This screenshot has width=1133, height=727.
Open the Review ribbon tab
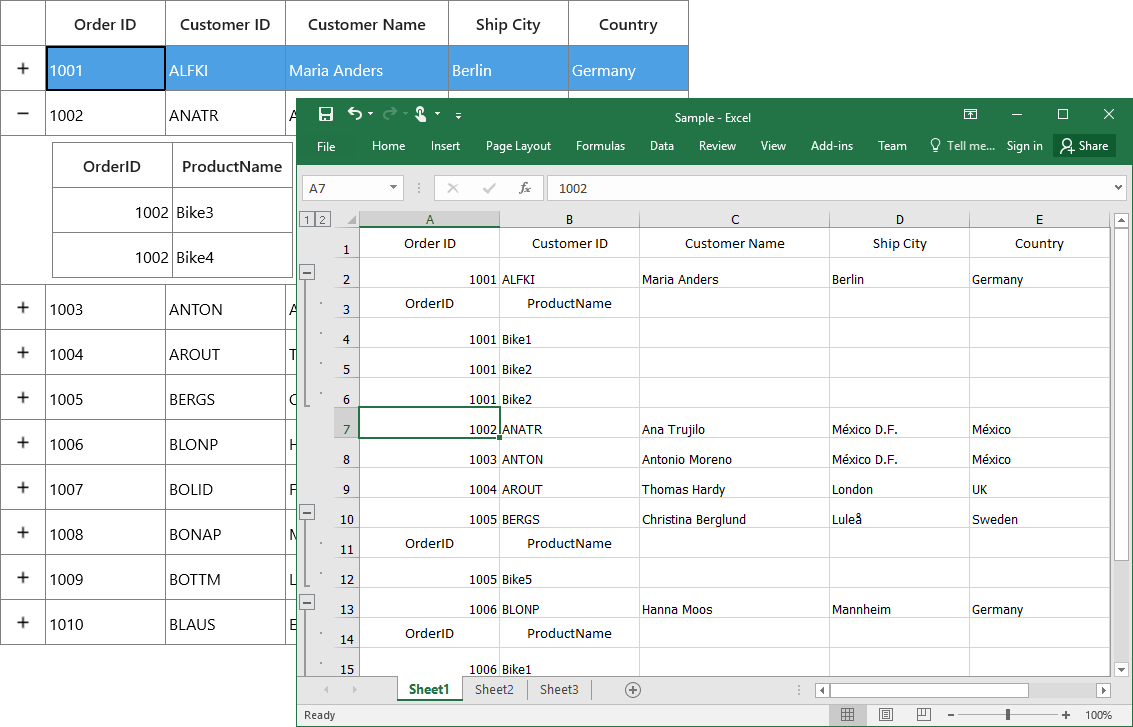tap(718, 146)
